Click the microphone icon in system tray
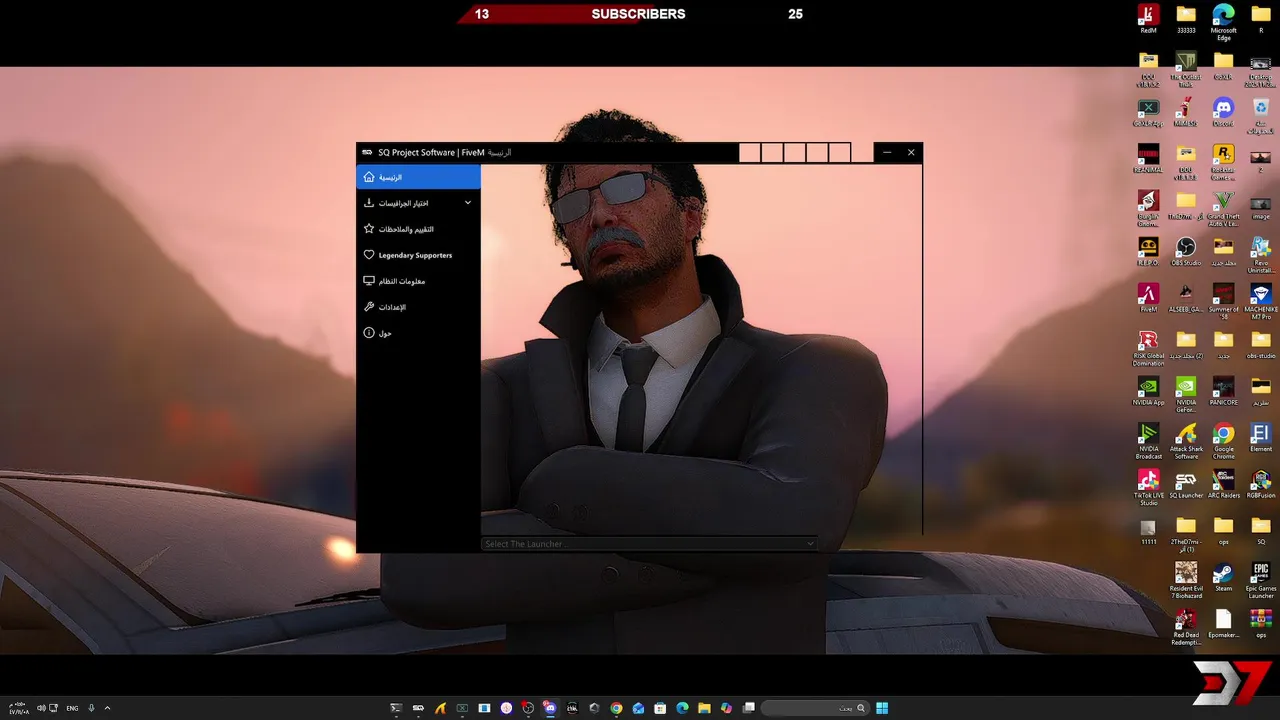The image size is (1280, 720). click(x=91, y=708)
